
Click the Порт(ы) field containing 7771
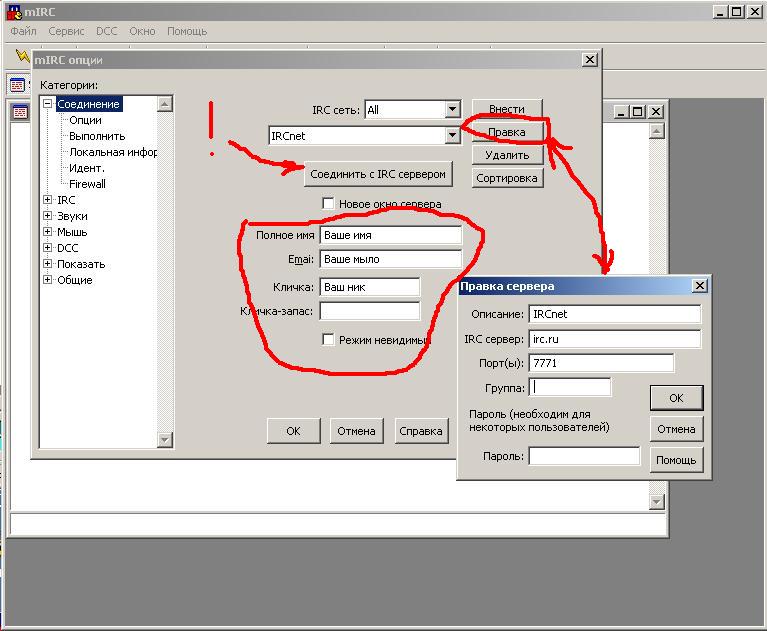(600, 363)
